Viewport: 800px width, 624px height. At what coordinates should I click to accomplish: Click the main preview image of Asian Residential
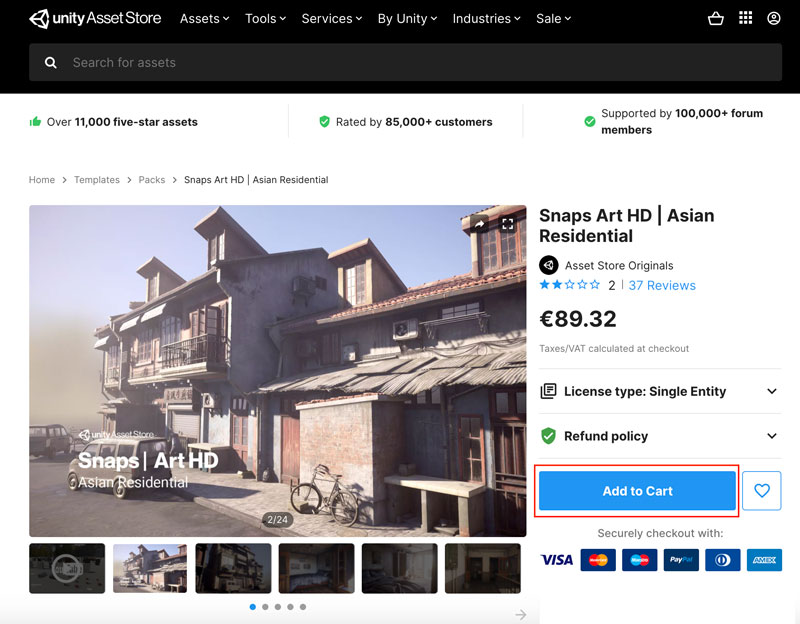click(278, 371)
